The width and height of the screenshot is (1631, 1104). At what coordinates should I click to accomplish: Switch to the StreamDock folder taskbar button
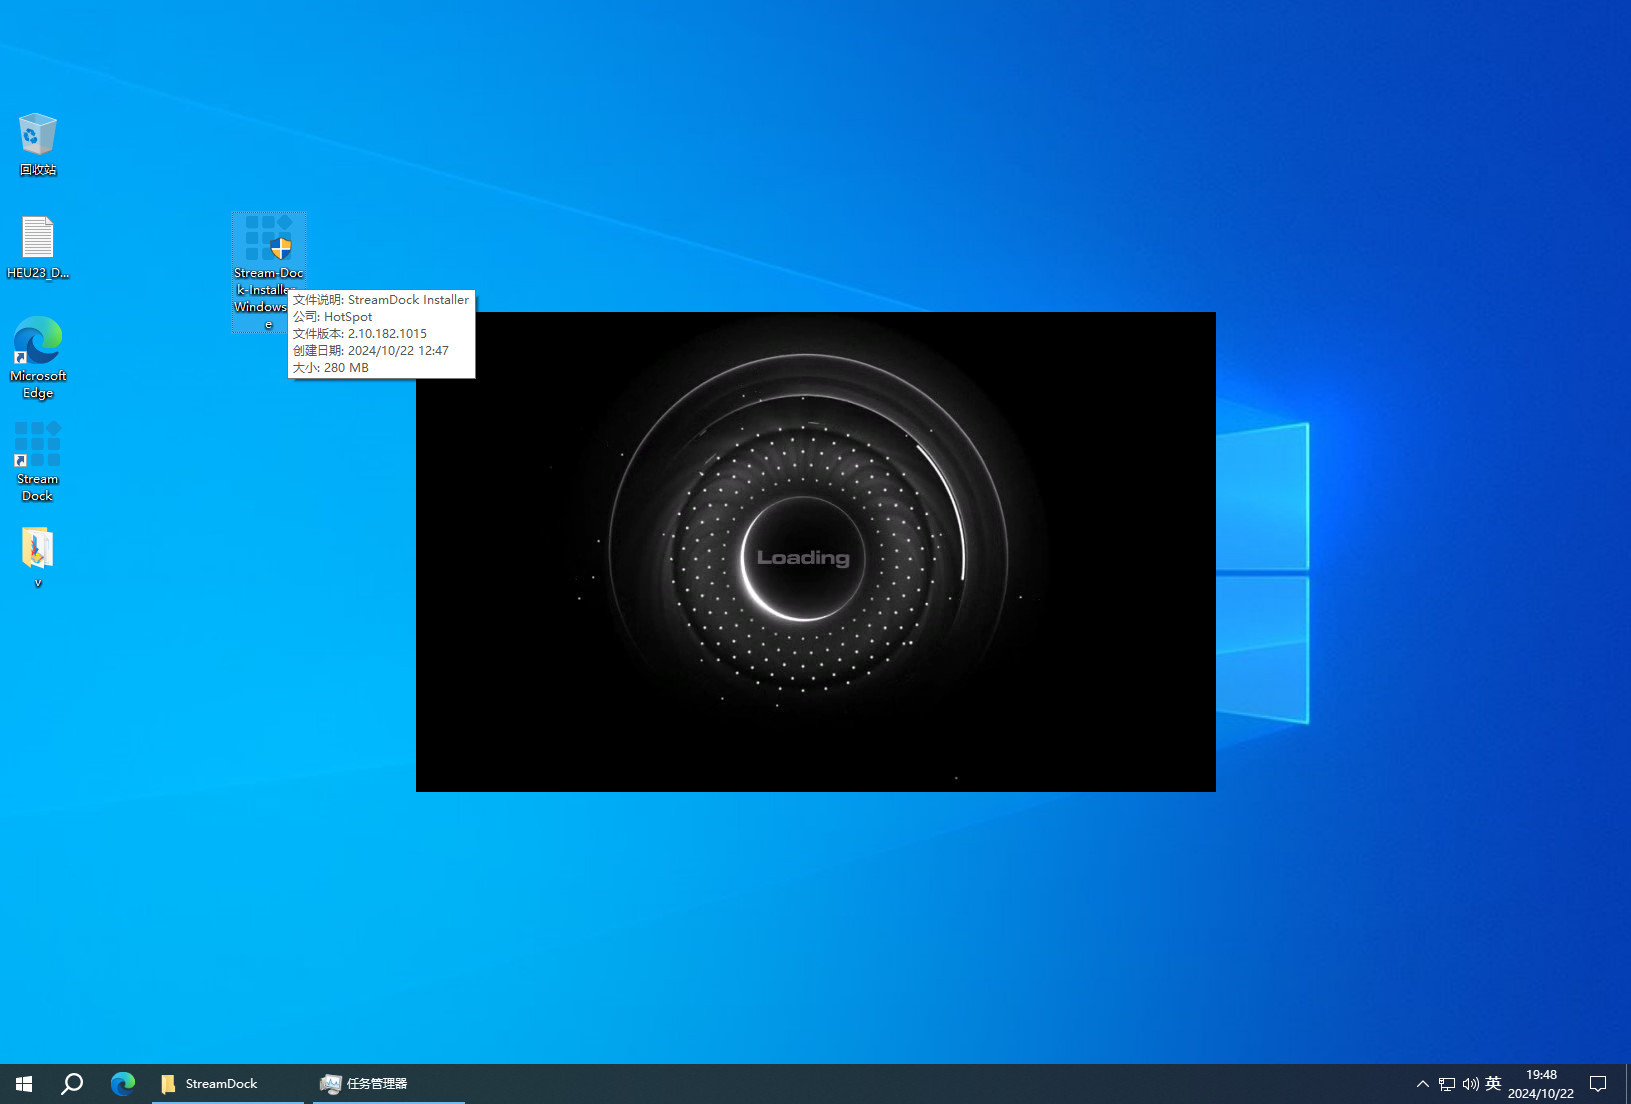point(228,1084)
